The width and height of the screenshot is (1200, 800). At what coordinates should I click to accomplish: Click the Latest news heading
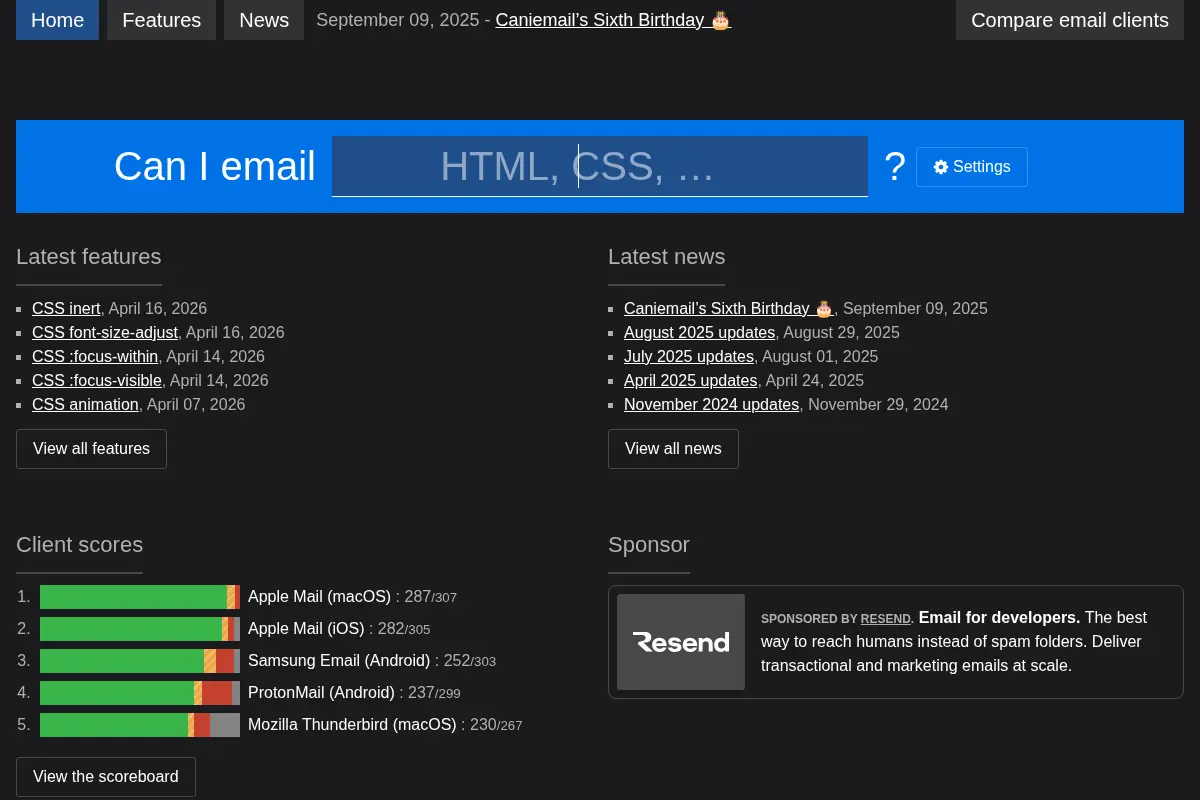point(666,257)
